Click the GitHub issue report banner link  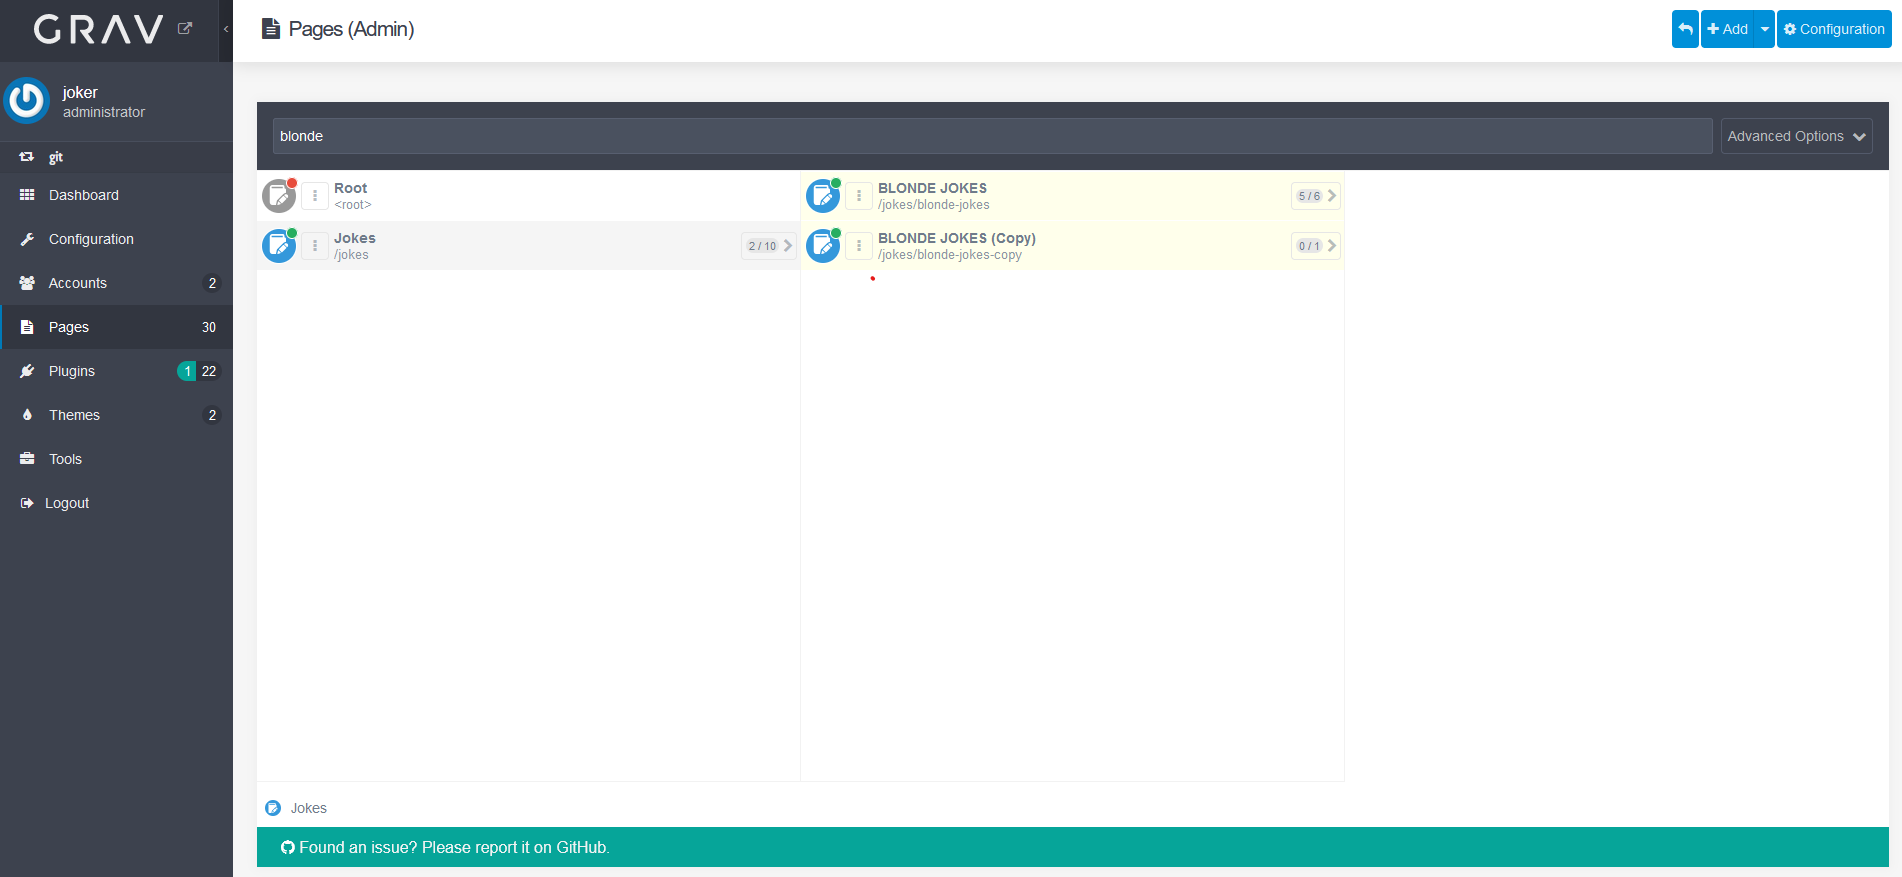pyautogui.click(x=454, y=847)
